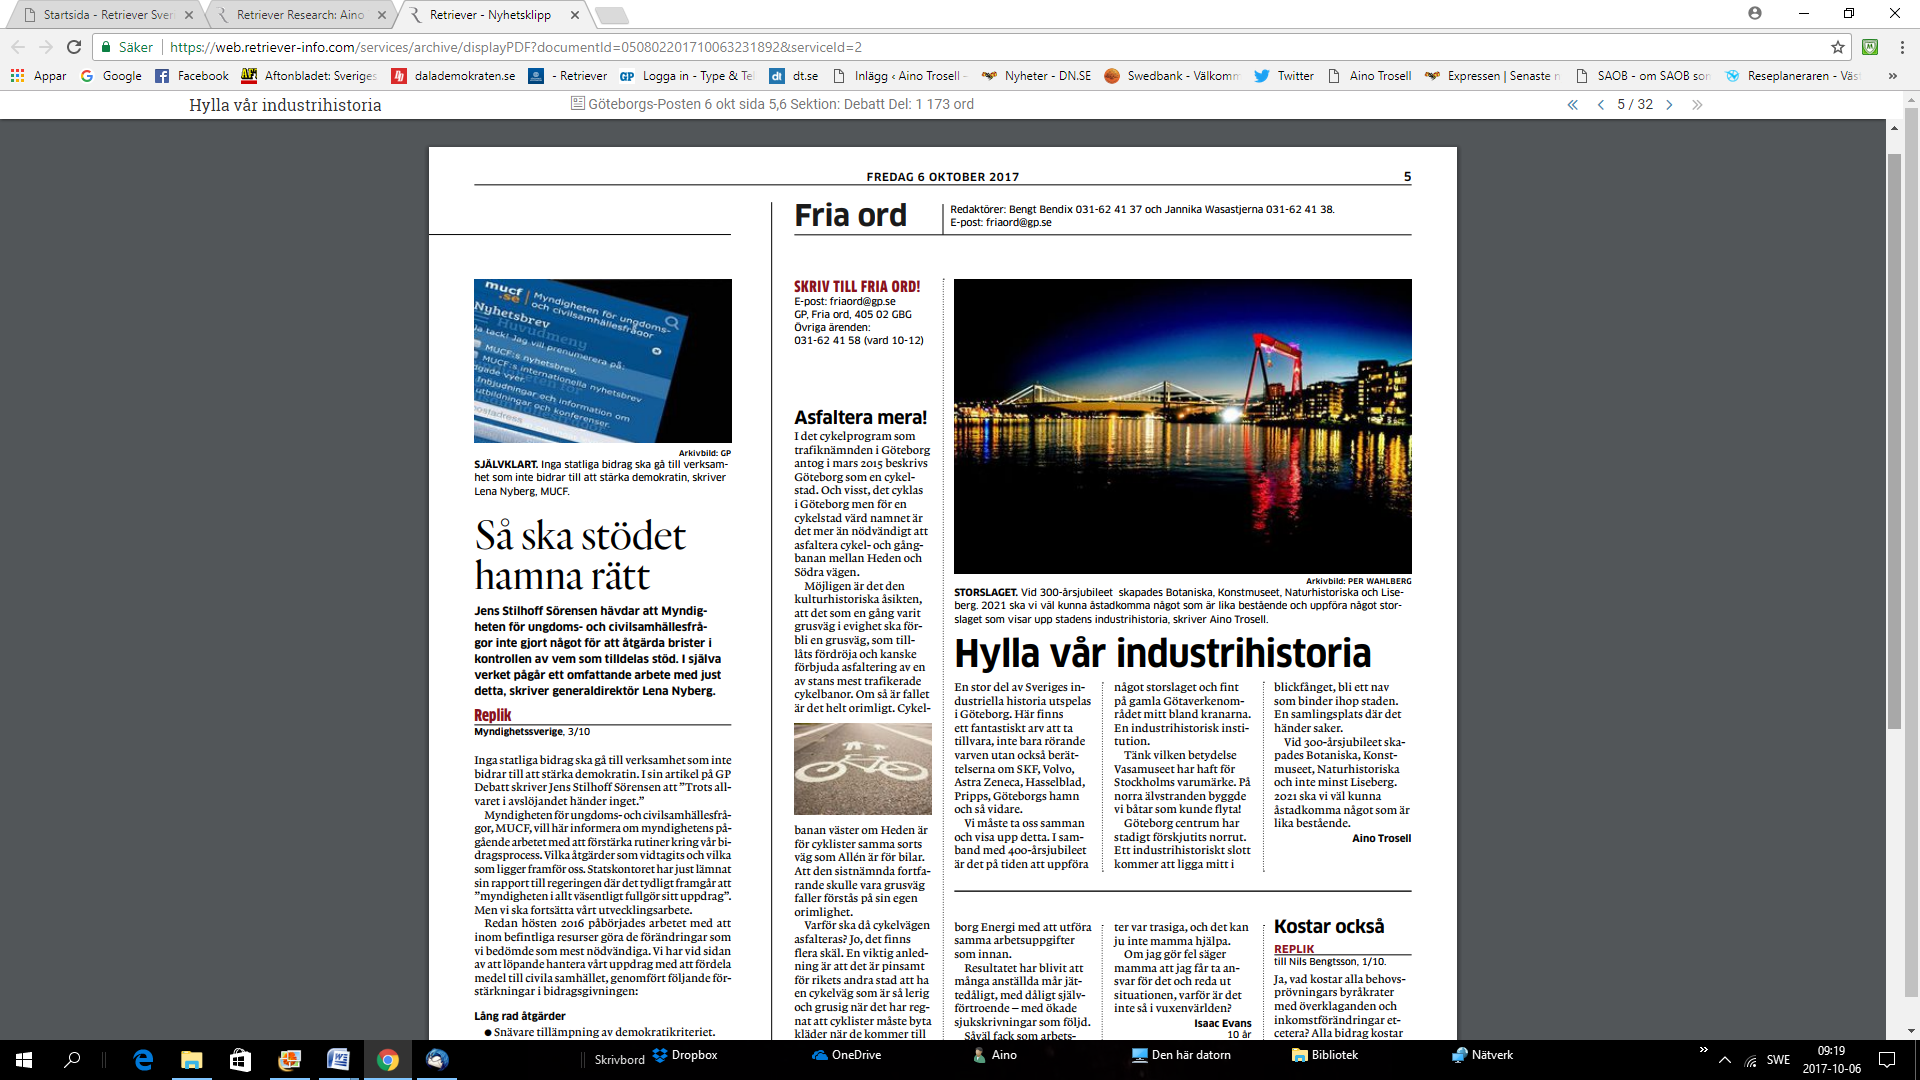Open the notification action center
Viewport: 1920px width, 1080px height.
pyautogui.click(x=1887, y=1060)
